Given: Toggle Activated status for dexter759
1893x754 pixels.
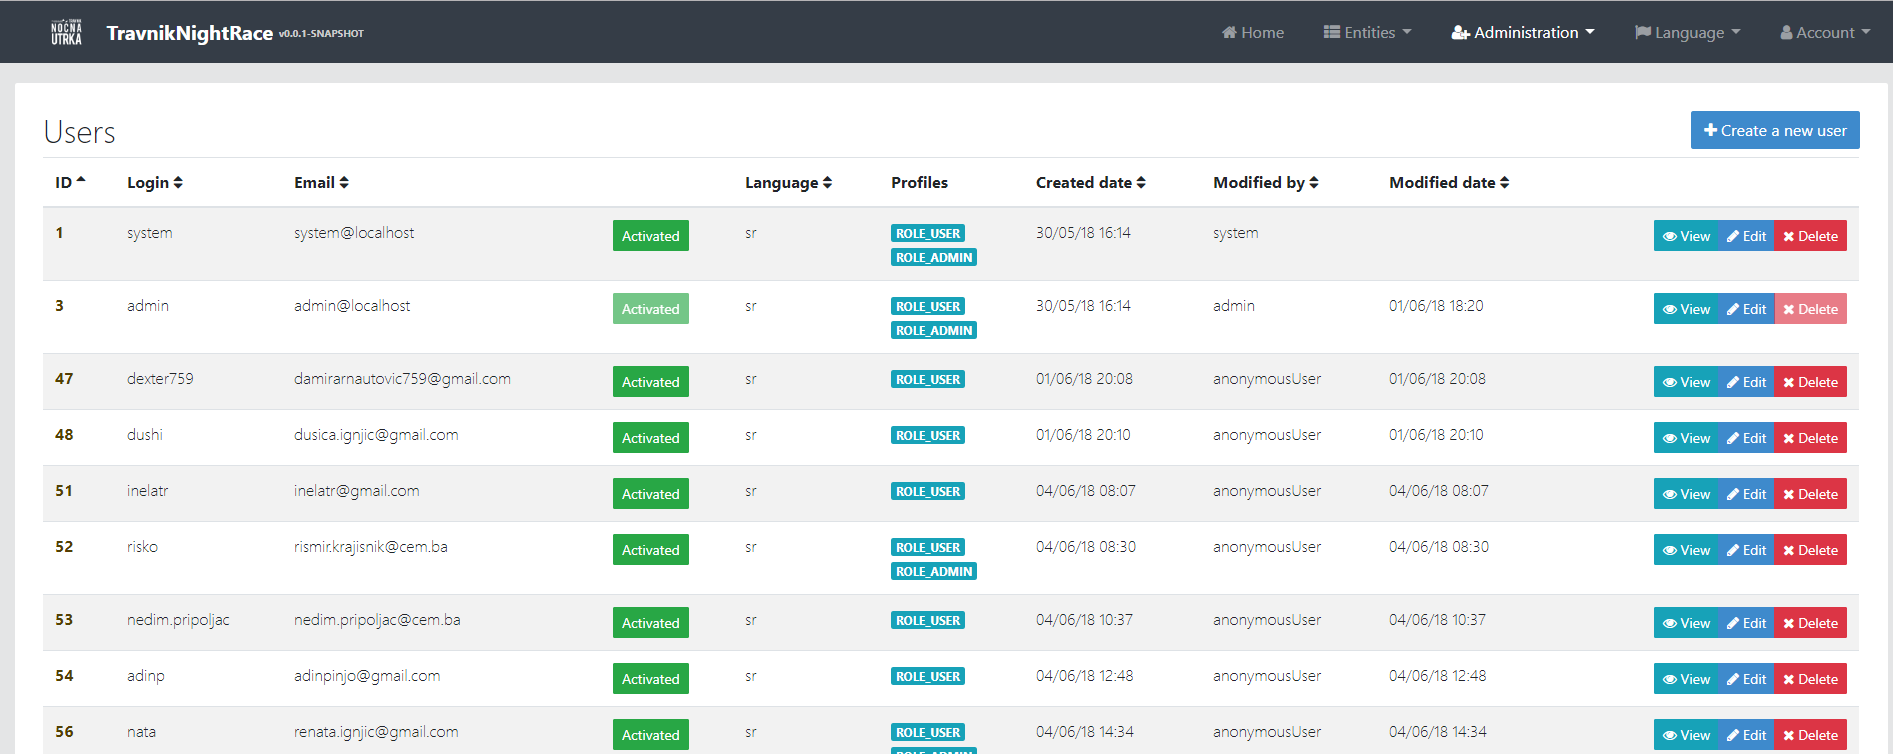Looking at the screenshot, I should point(651,382).
